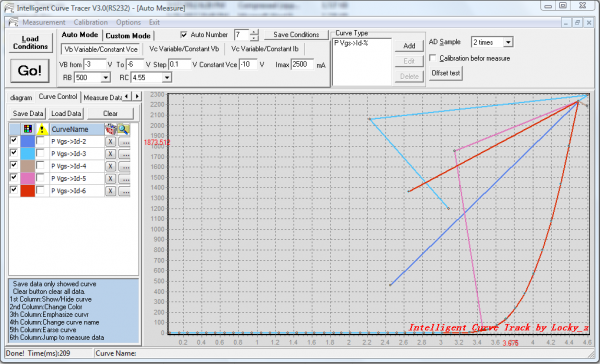Screen dimensions: 600x364
Task: Click the magnifier jump-to-data header icon
Action: tap(124, 129)
